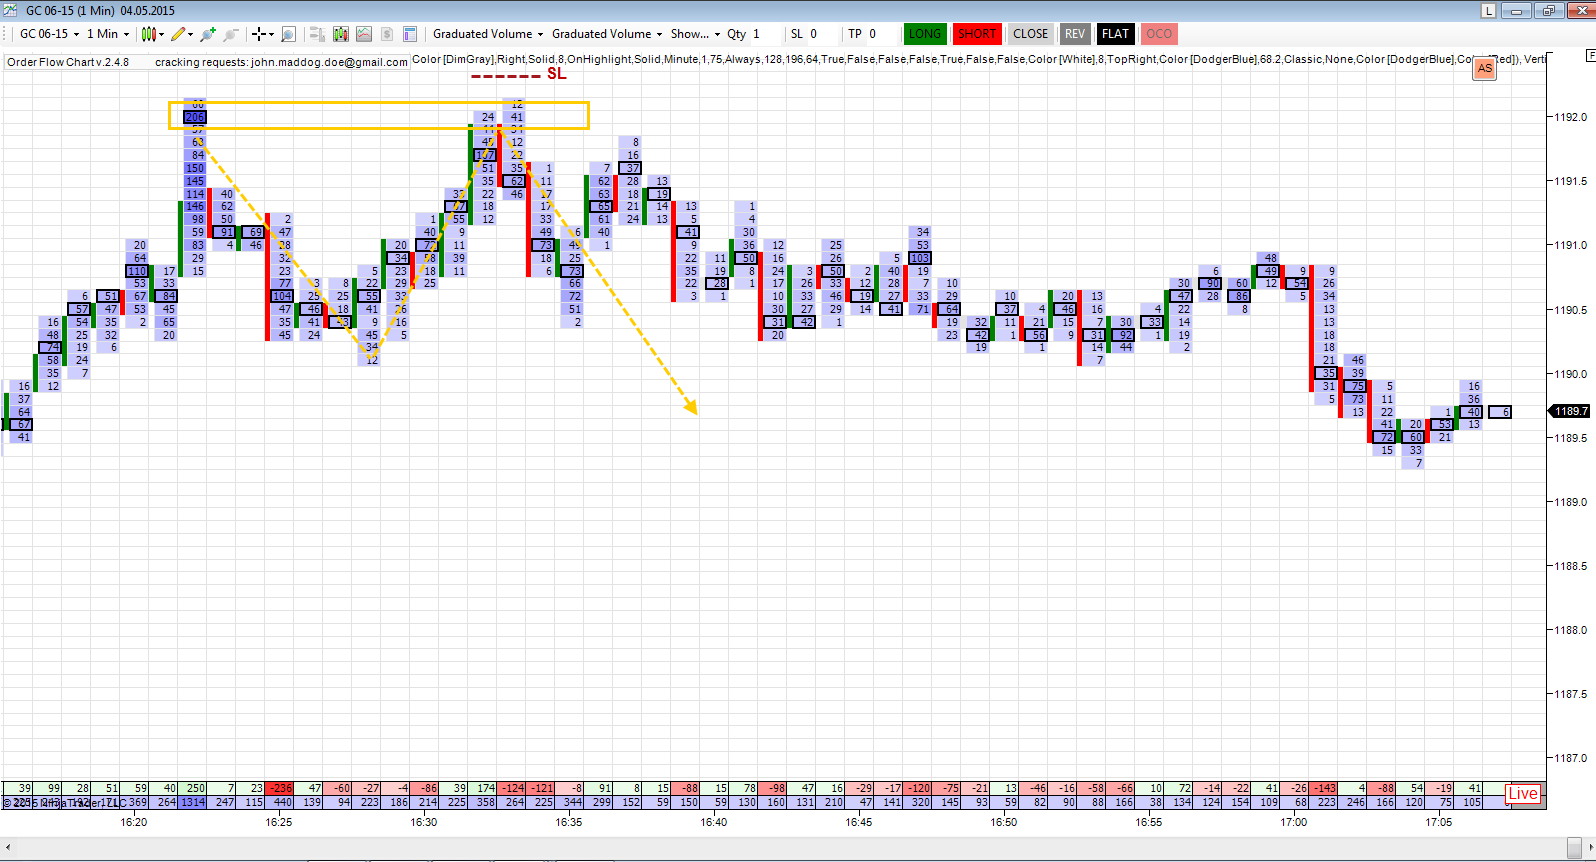Click the -143 red delta cell
The image size is (1596, 862).
click(1324, 788)
